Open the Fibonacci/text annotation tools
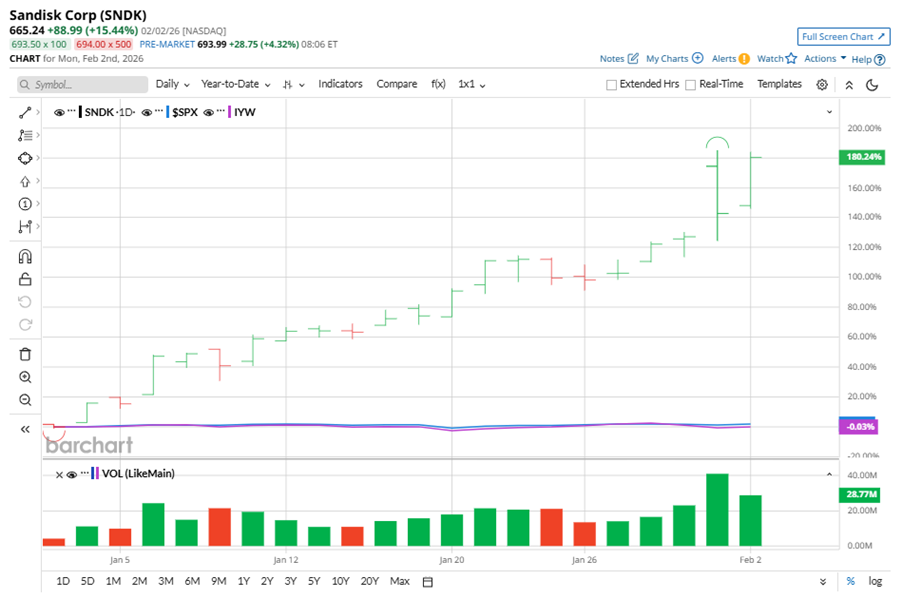Image resolution: width=902 pixels, height=599 pixels. coord(25,136)
